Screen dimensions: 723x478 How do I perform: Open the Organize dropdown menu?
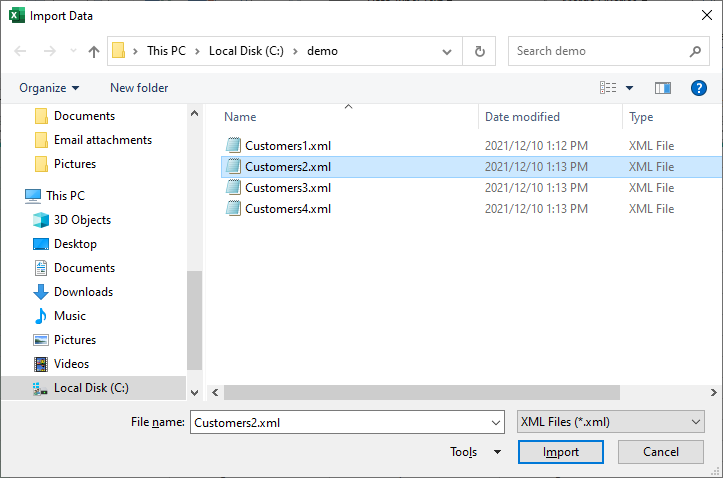(49, 88)
